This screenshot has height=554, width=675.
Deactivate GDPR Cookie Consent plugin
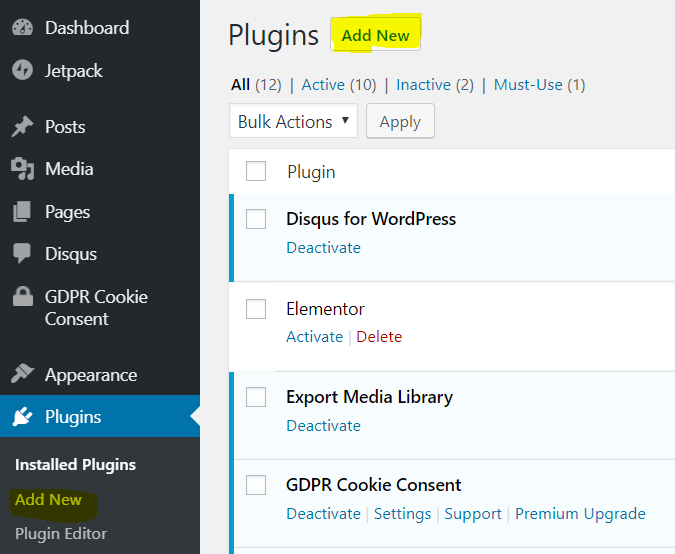pyautogui.click(x=323, y=514)
